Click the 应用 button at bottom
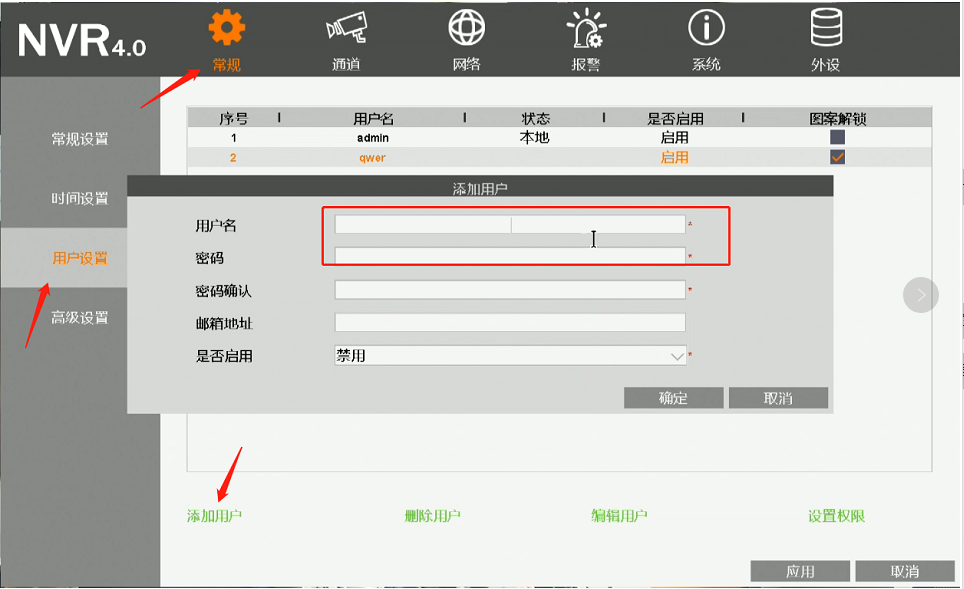Viewport: 964px width, 589px height. pos(800,571)
